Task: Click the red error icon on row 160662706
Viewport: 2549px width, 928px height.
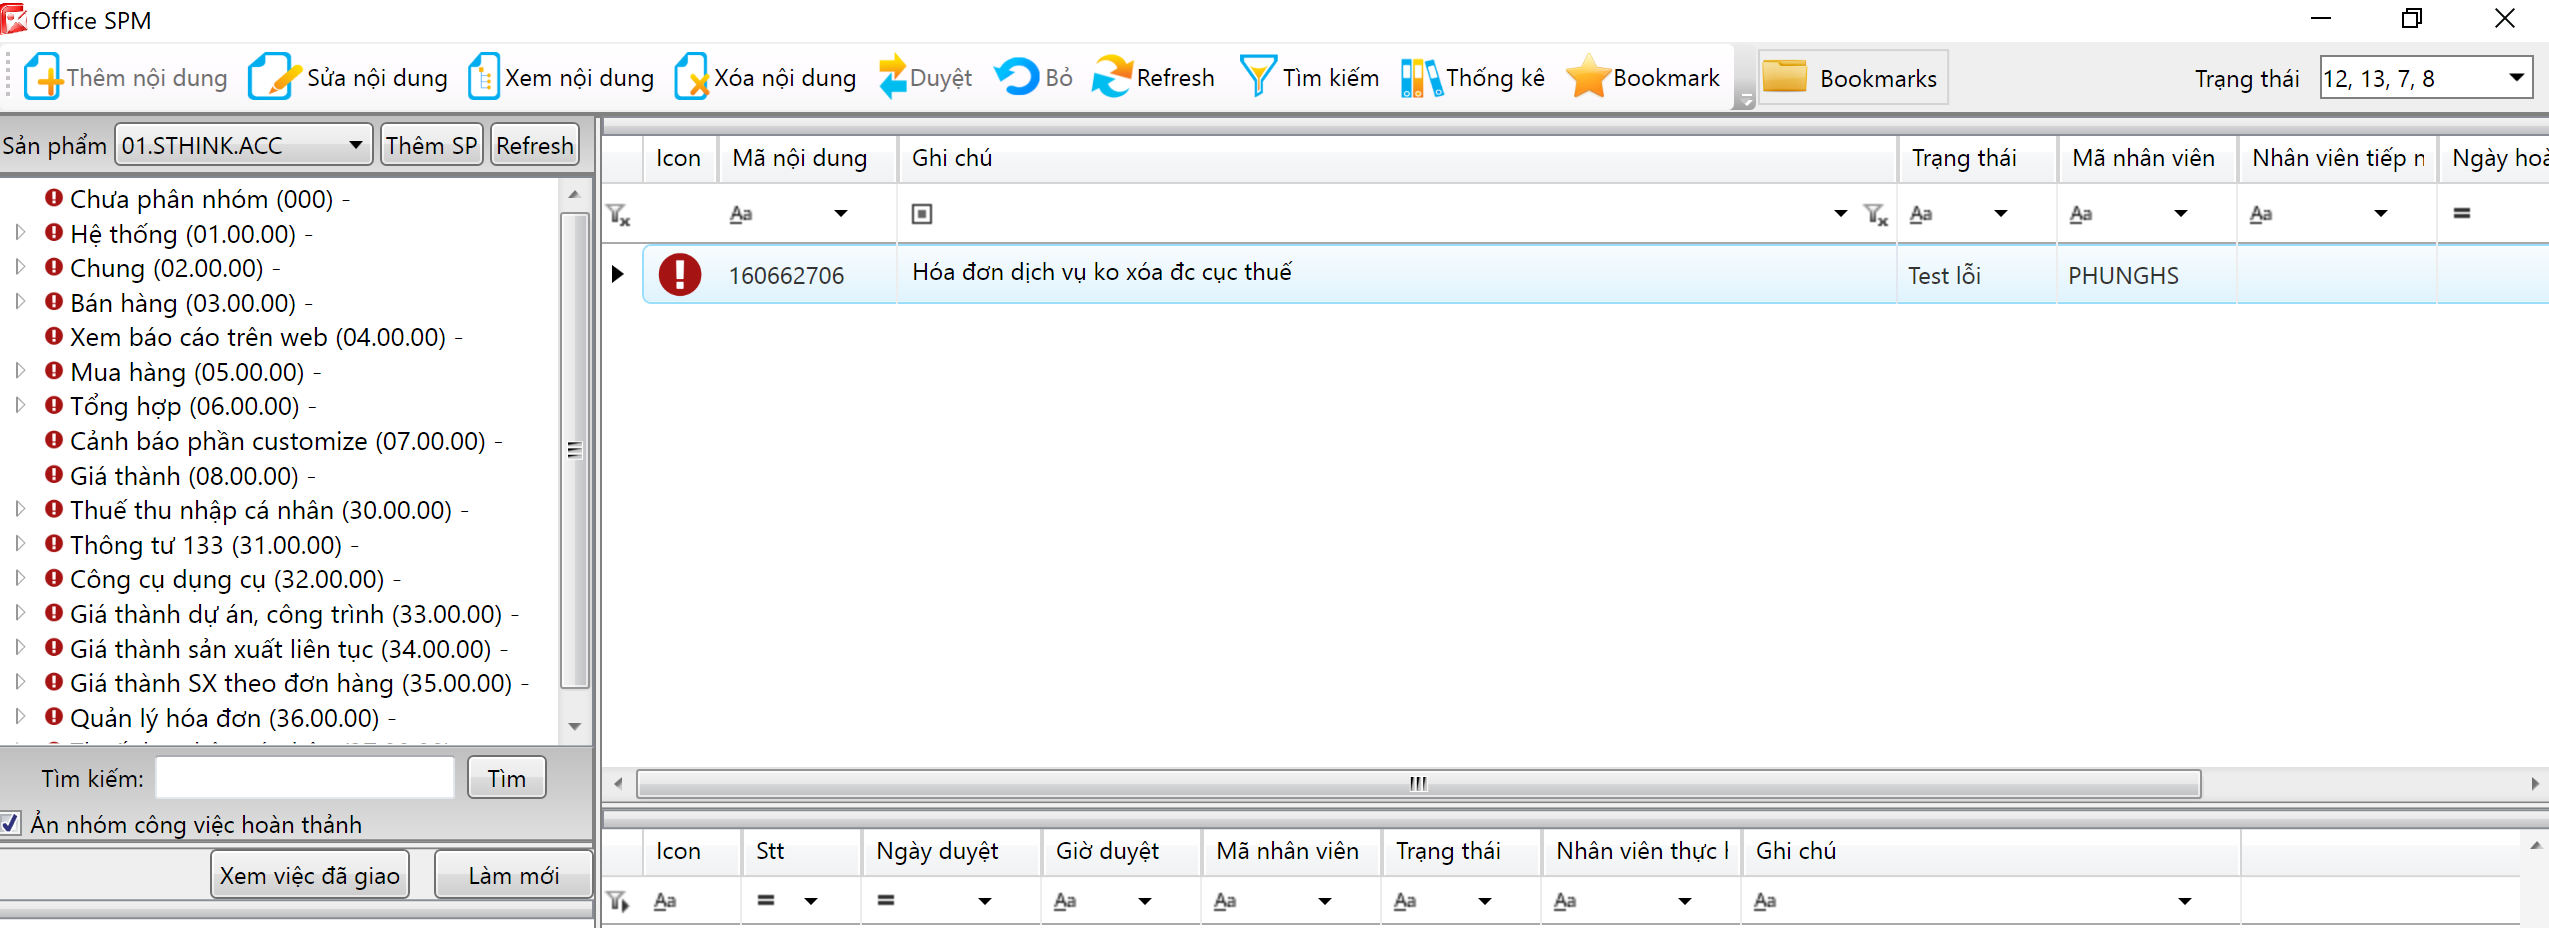Action: pyautogui.click(x=680, y=274)
